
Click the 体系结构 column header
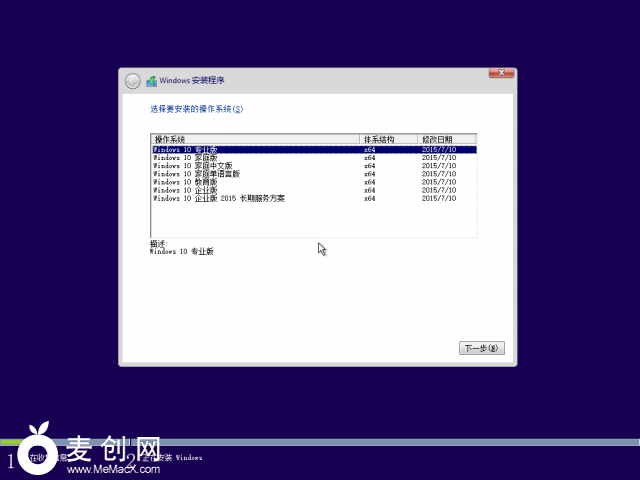tap(378, 139)
